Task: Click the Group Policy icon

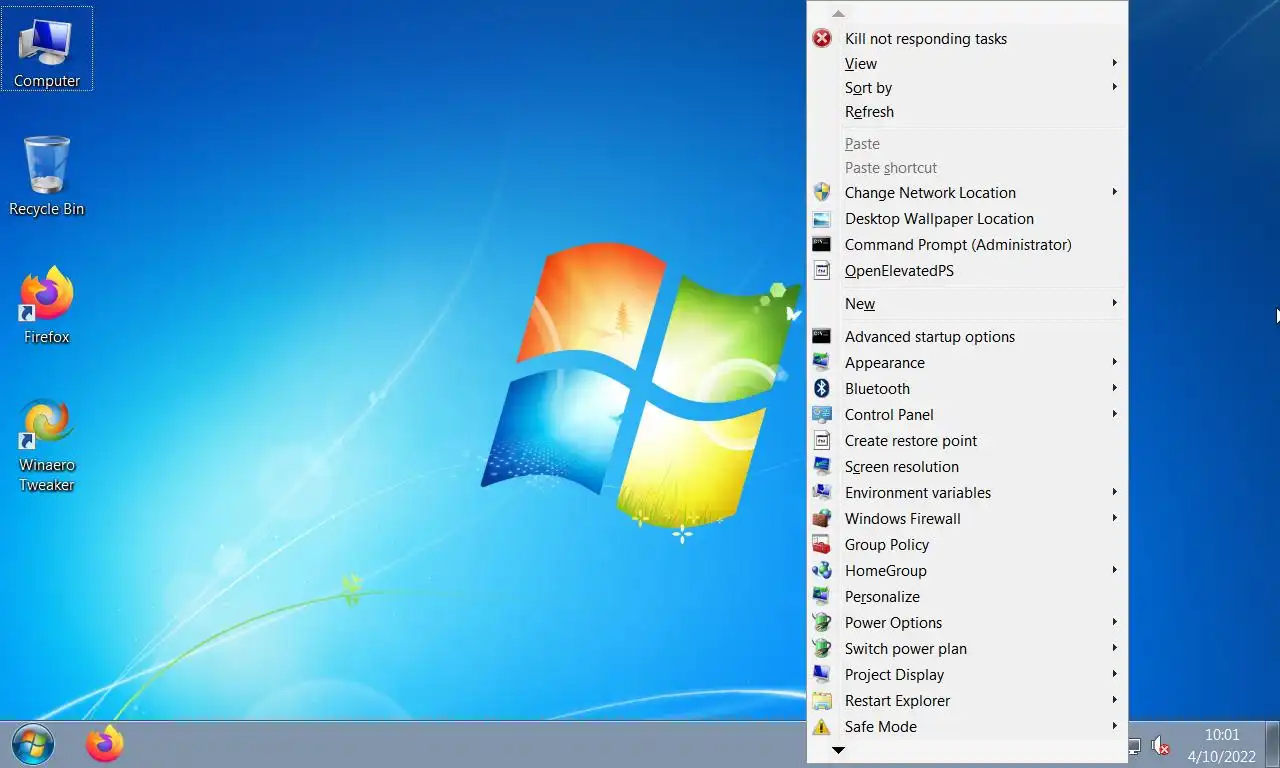Action: tap(822, 544)
